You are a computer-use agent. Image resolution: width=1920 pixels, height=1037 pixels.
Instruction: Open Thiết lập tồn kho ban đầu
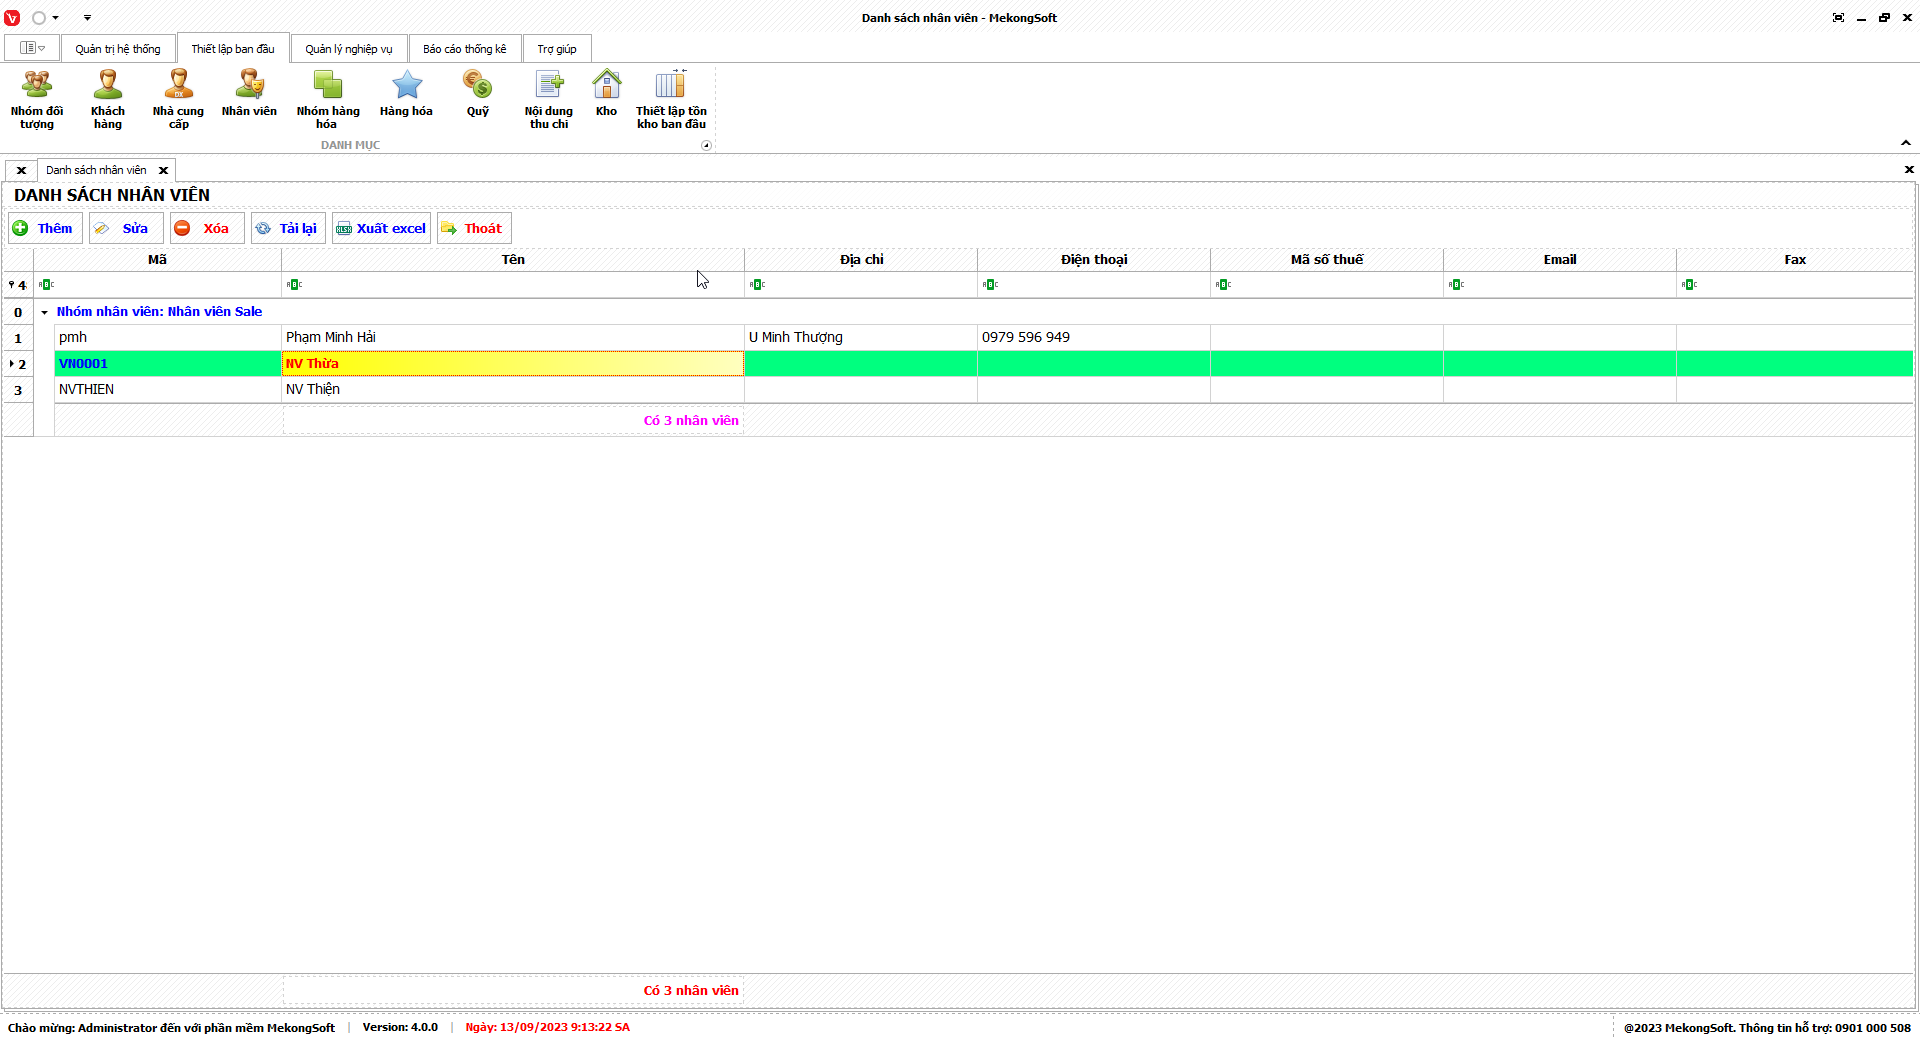pos(671,99)
